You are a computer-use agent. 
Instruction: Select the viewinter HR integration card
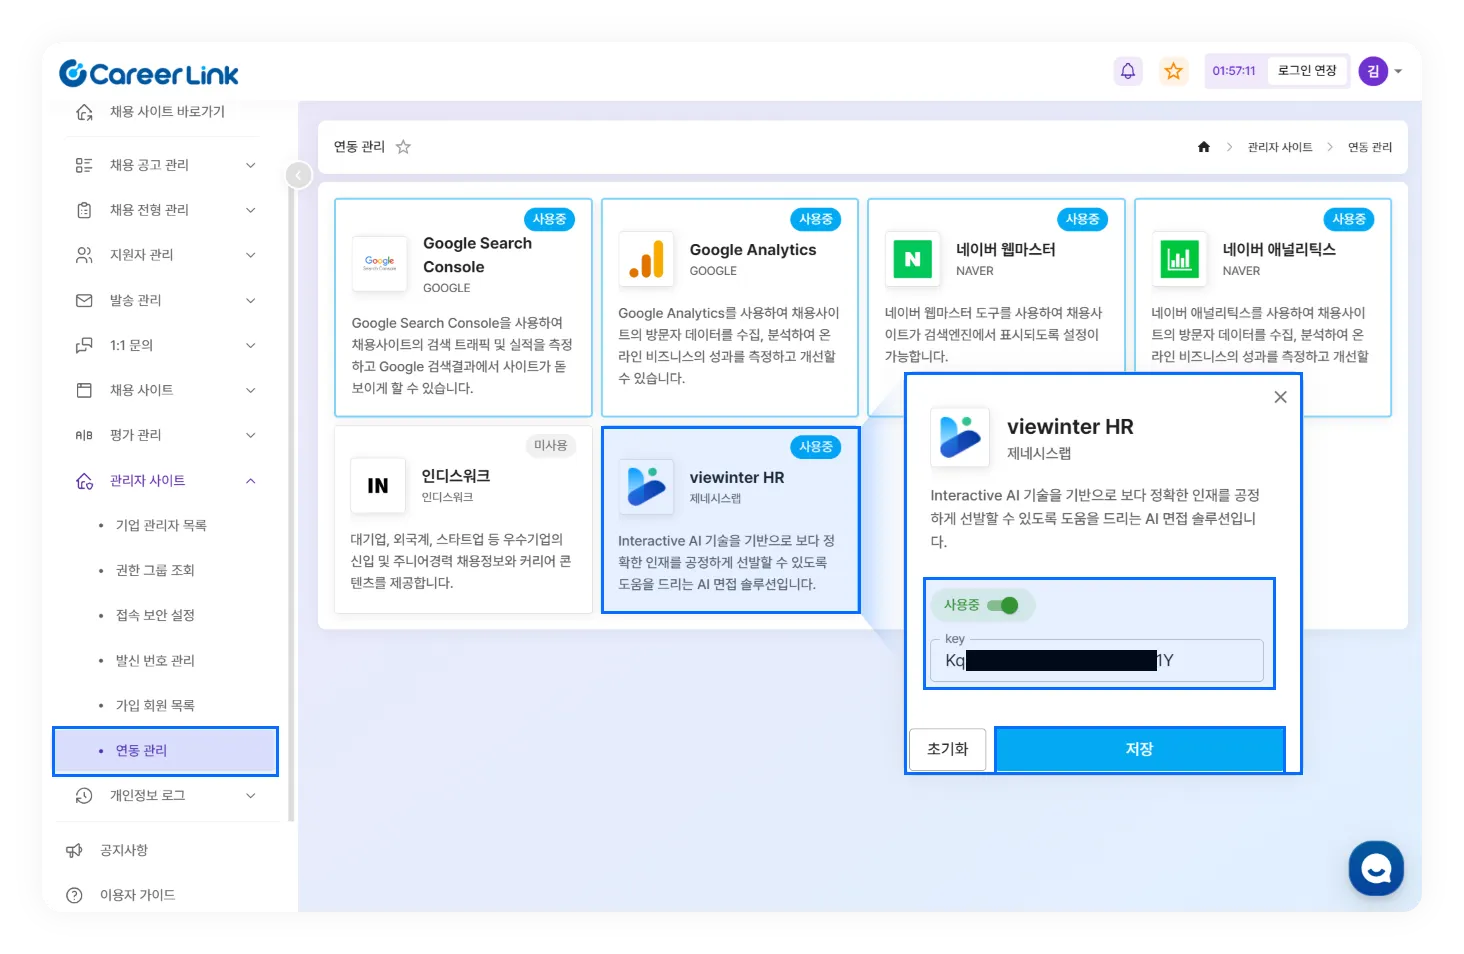pyautogui.click(x=730, y=520)
